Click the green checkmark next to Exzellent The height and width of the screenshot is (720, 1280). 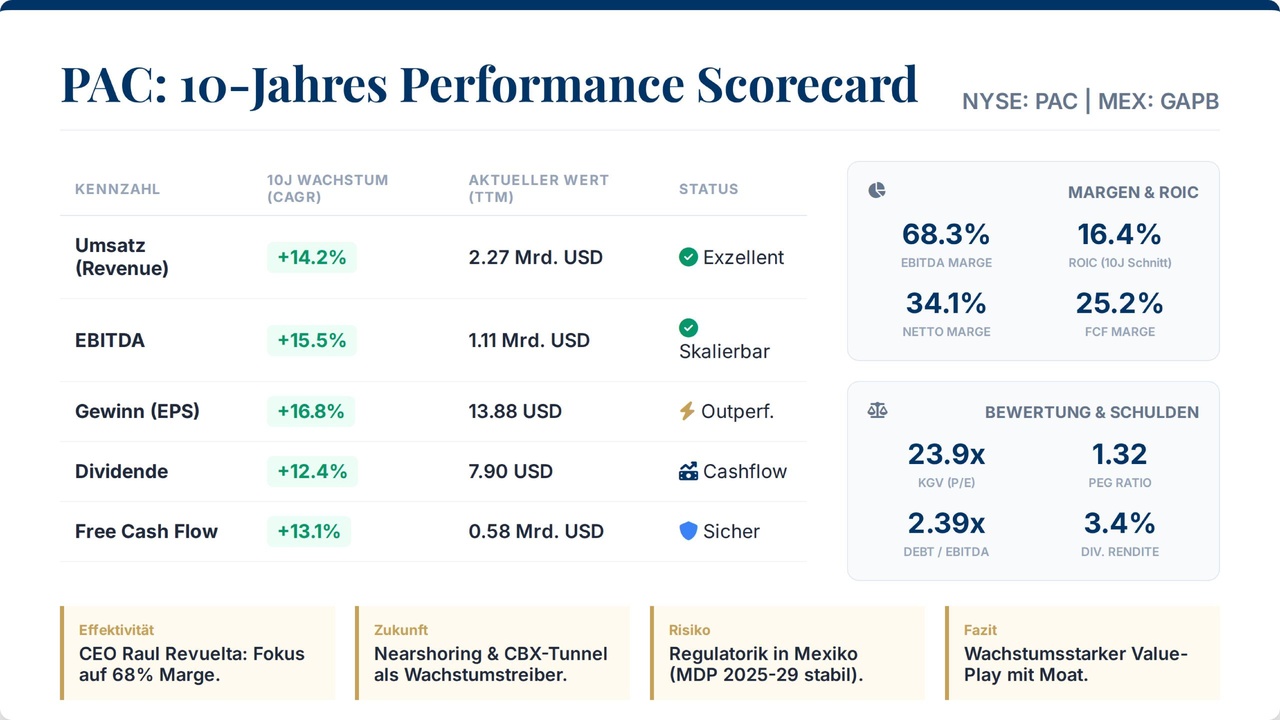(x=688, y=257)
